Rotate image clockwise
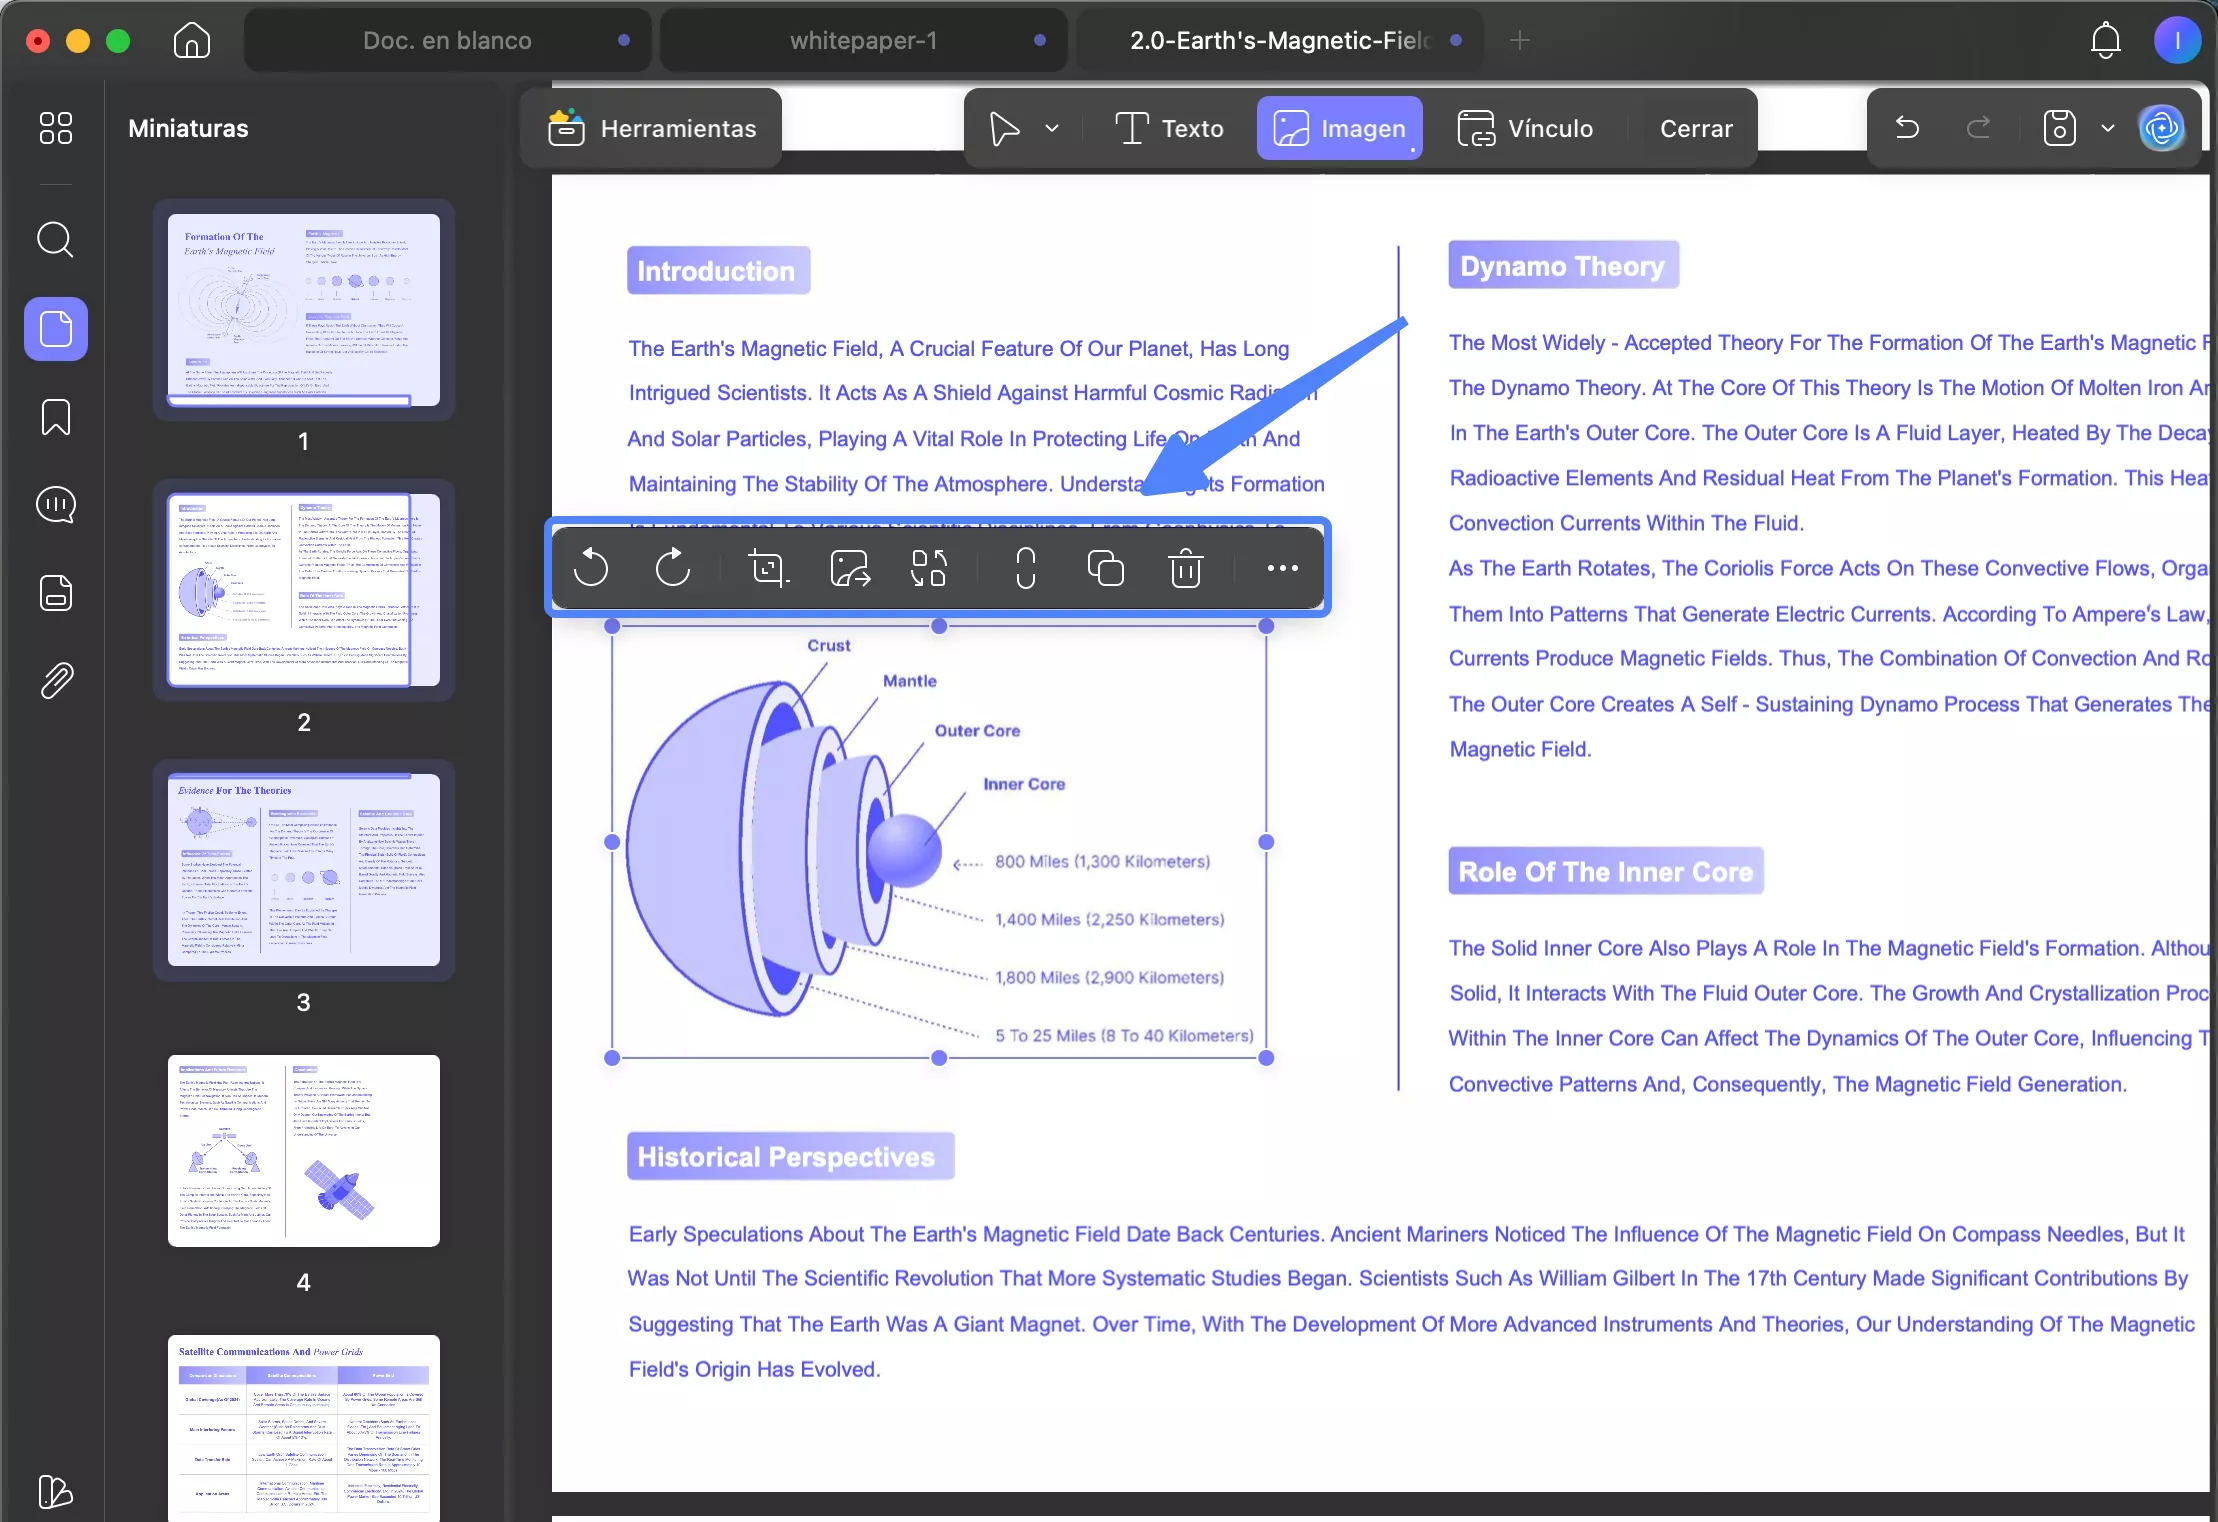The image size is (2218, 1522). click(673, 568)
